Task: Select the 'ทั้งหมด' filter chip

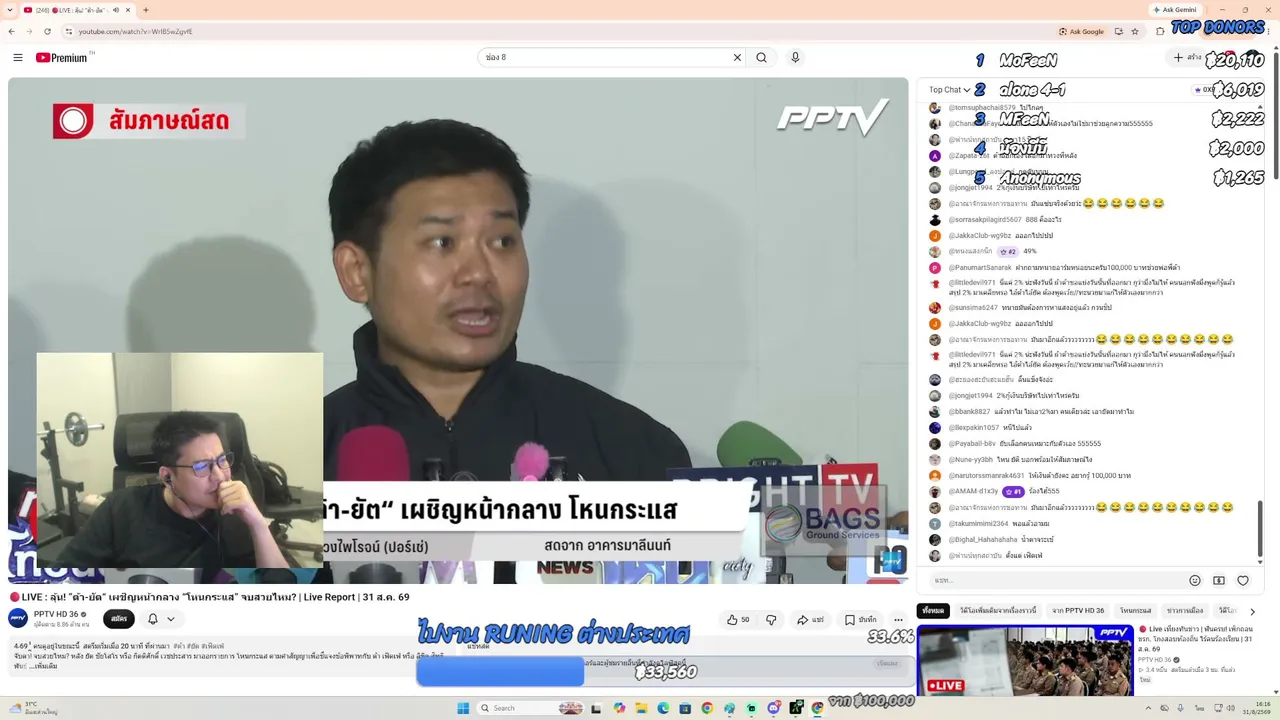Action: tap(933, 610)
